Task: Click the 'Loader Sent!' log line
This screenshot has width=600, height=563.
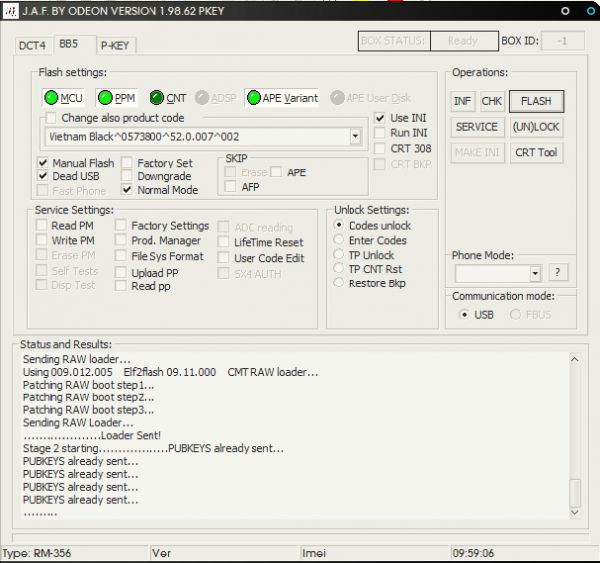Action: pyautogui.click(x=92, y=435)
